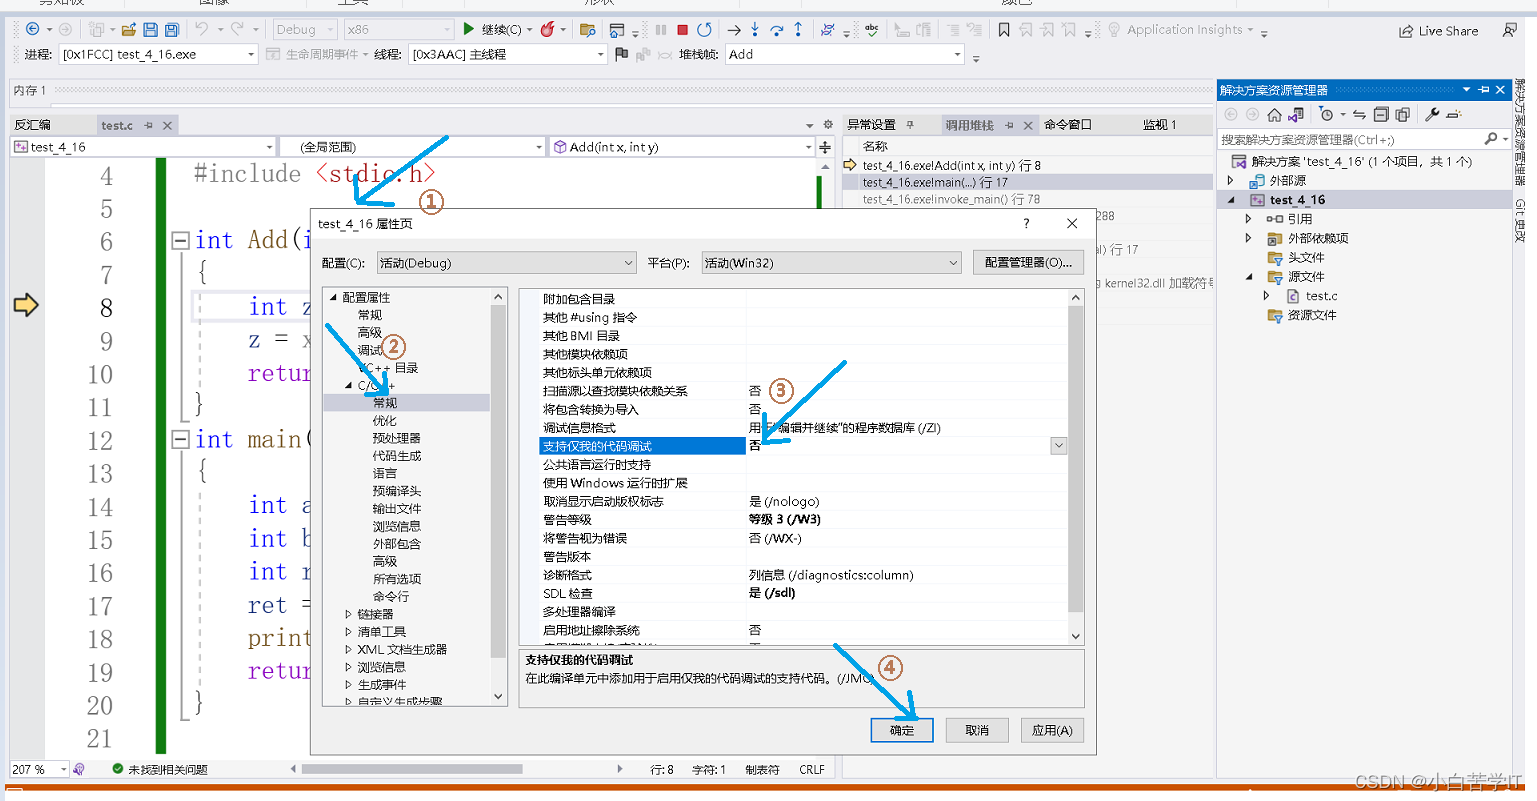Screen dimensions: 1537x801
Task: Expand the 链接器 node in property tree
Action: [x=348, y=614]
